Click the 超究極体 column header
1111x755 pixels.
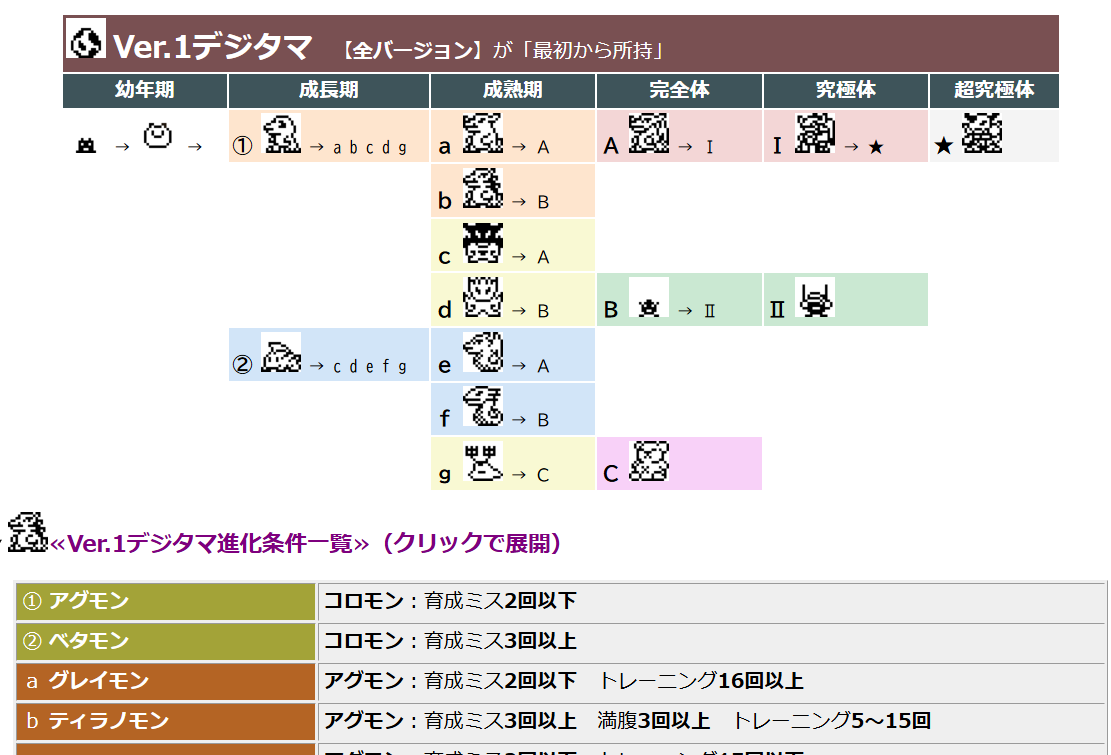coord(994,90)
